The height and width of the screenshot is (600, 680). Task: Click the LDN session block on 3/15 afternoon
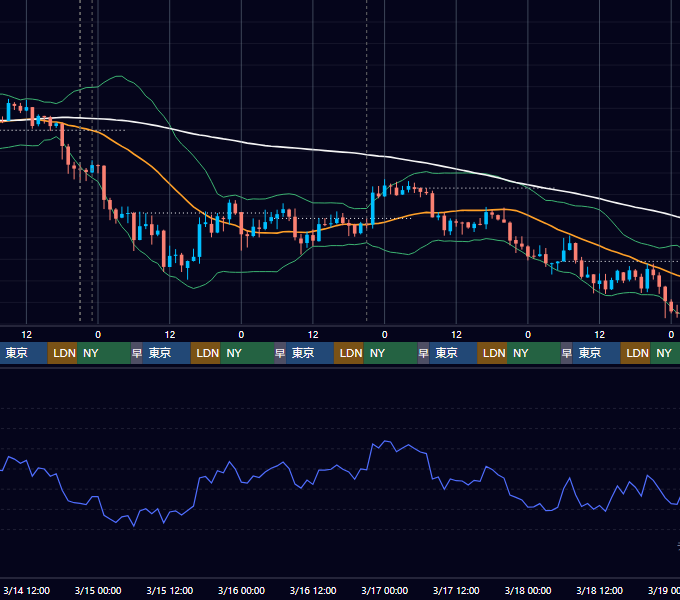click(x=206, y=353)
